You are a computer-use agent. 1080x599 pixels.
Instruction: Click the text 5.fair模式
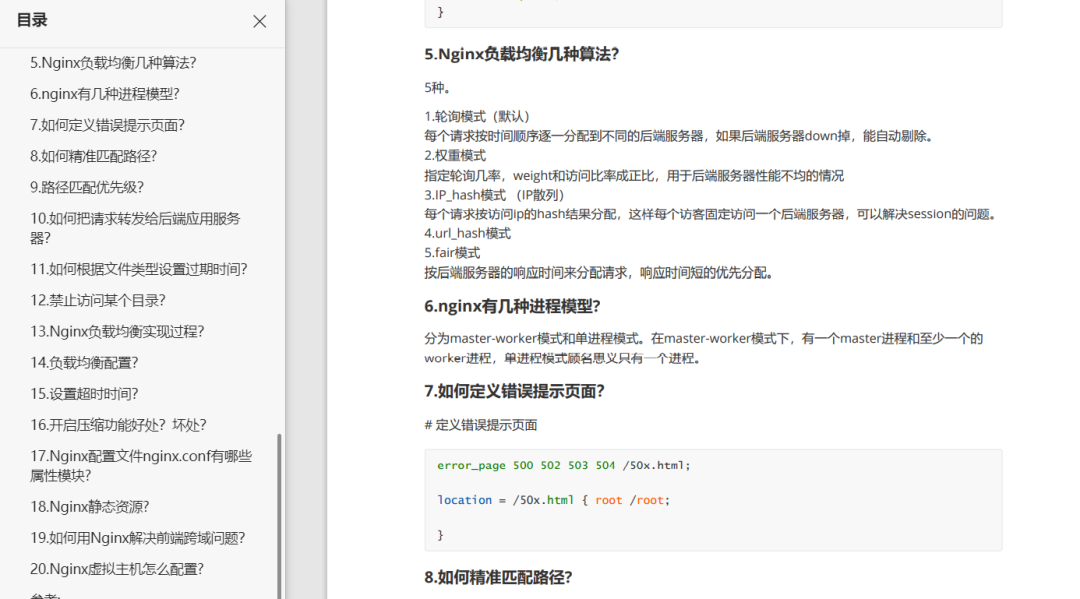(453, 253)
